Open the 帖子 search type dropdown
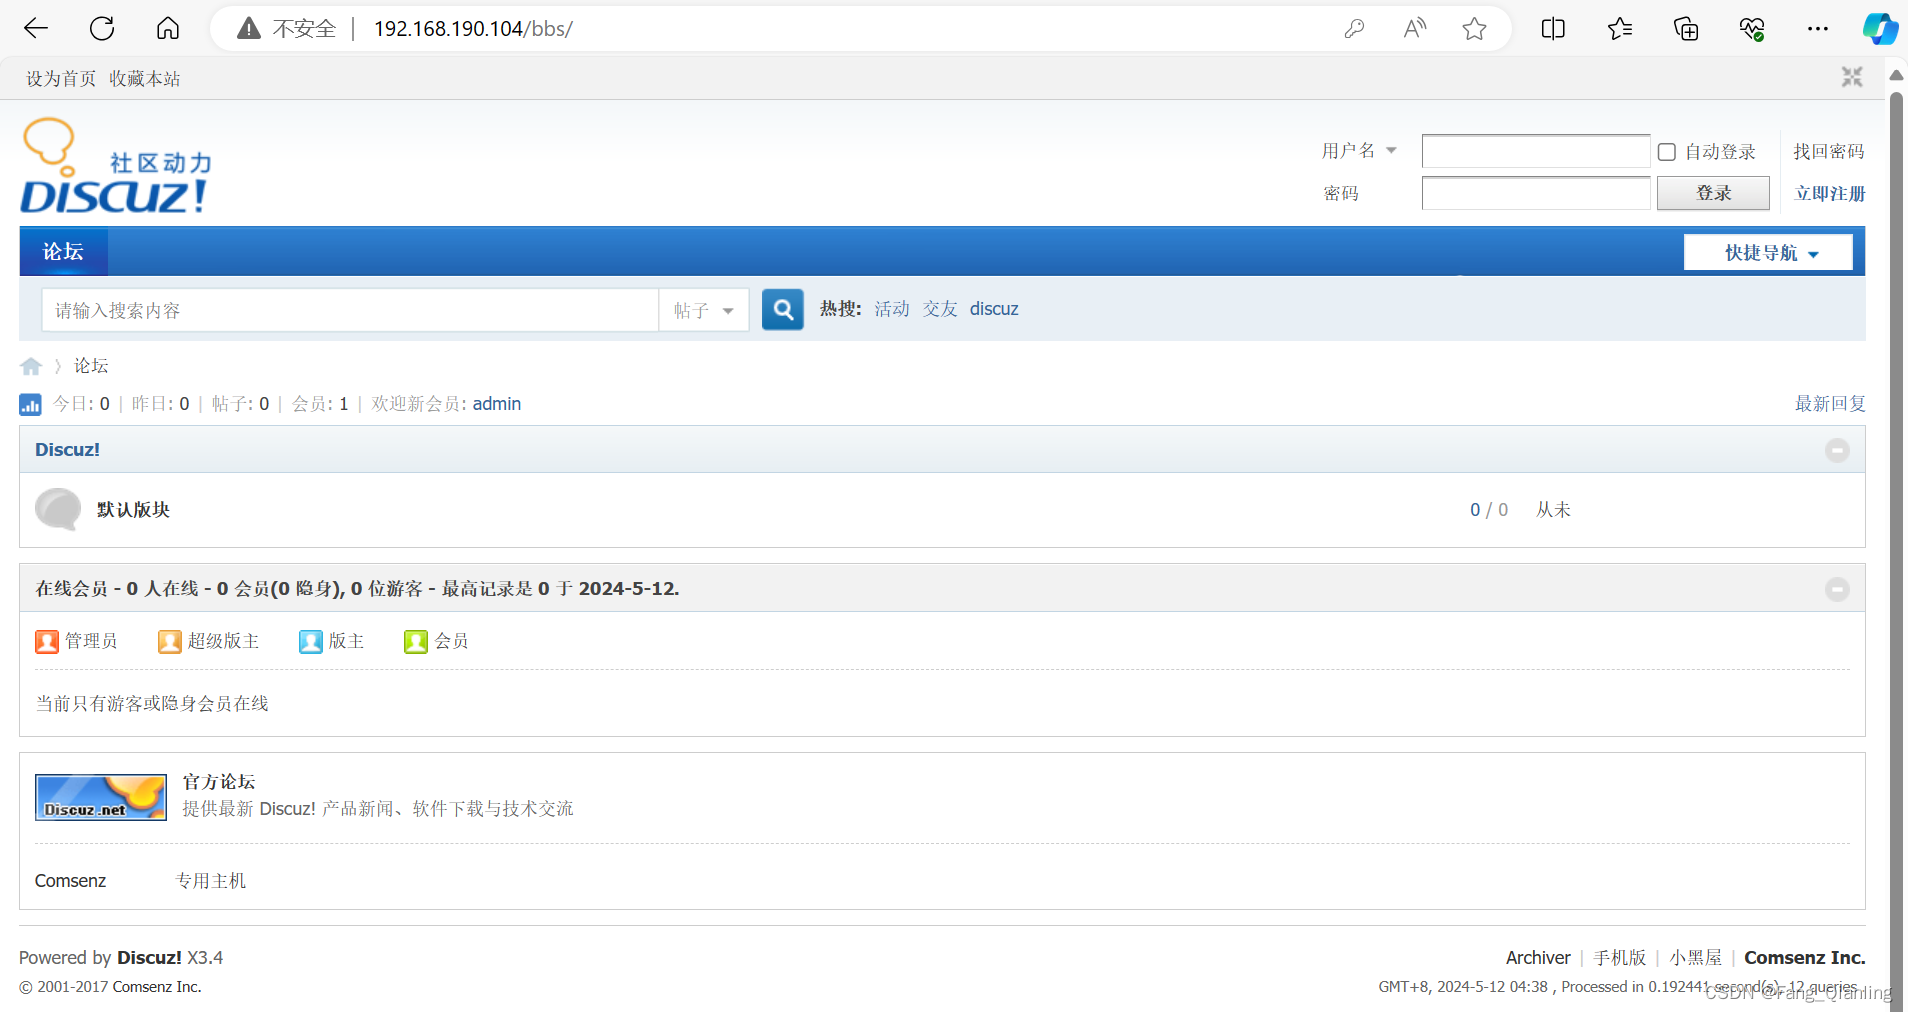 click(x=704, y=310)
